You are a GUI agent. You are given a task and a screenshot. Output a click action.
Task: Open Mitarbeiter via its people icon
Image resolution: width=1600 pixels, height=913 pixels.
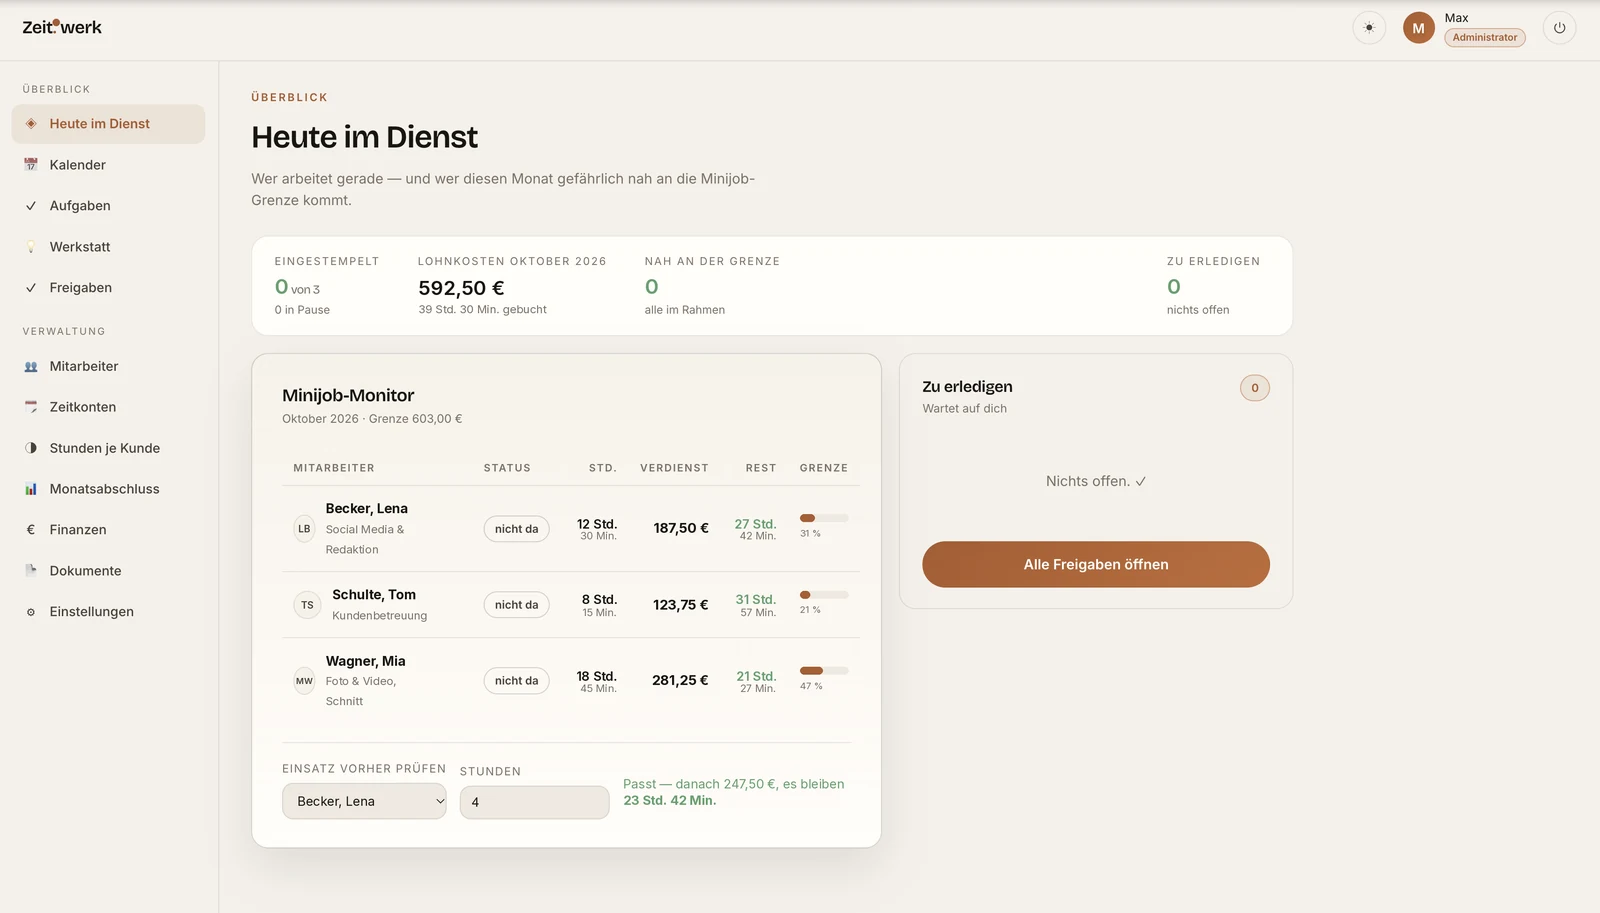[31, 367]
